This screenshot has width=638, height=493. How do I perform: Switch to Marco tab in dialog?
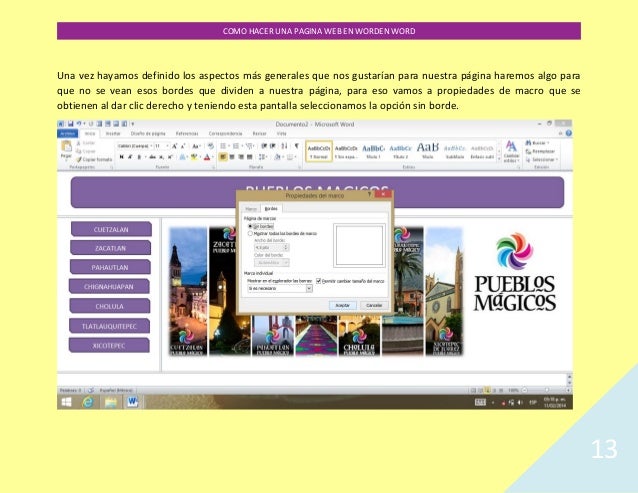pos(251,209)
